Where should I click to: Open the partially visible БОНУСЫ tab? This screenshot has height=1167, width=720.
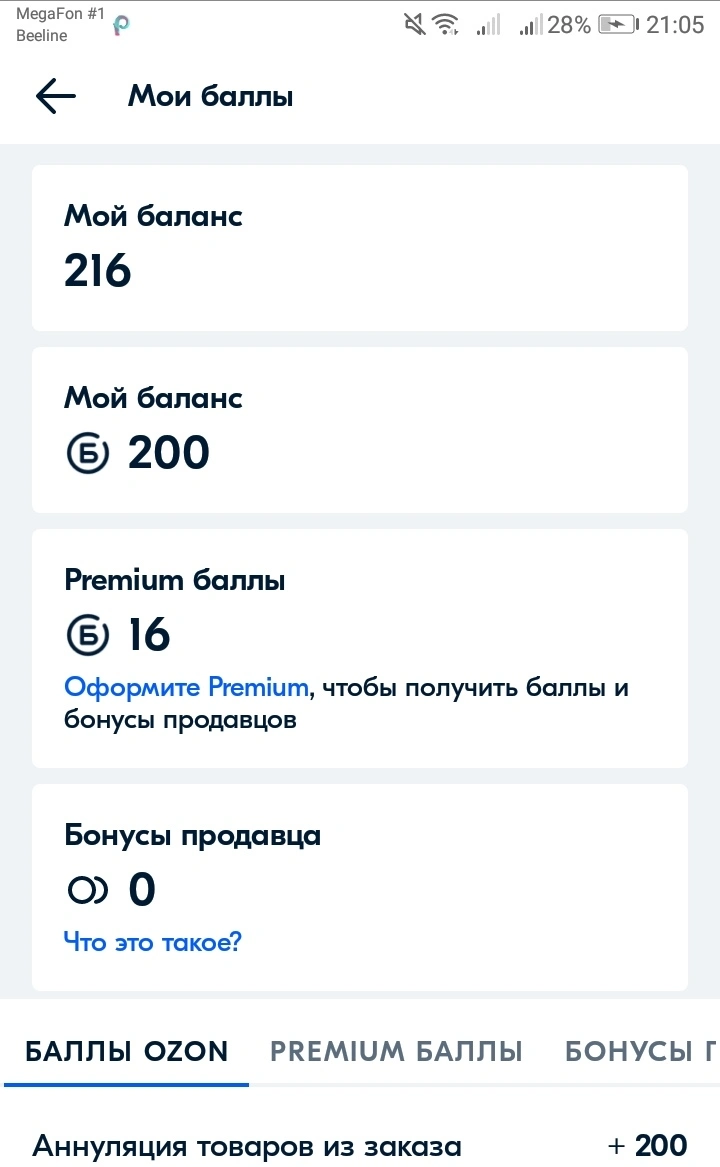[640, 1051]
